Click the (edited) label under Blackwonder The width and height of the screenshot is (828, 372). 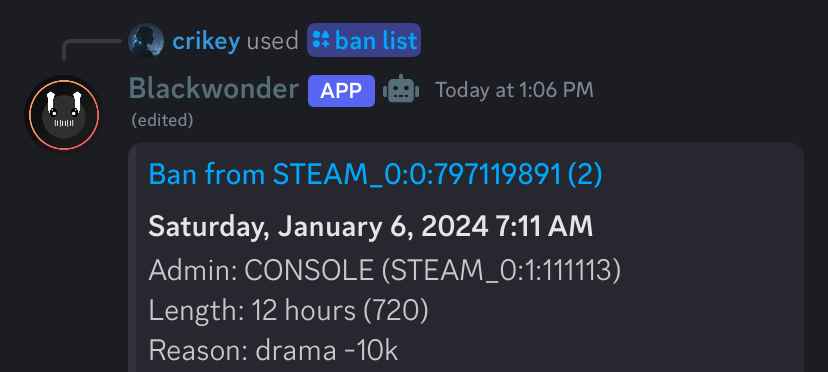[x=163, y=121]
